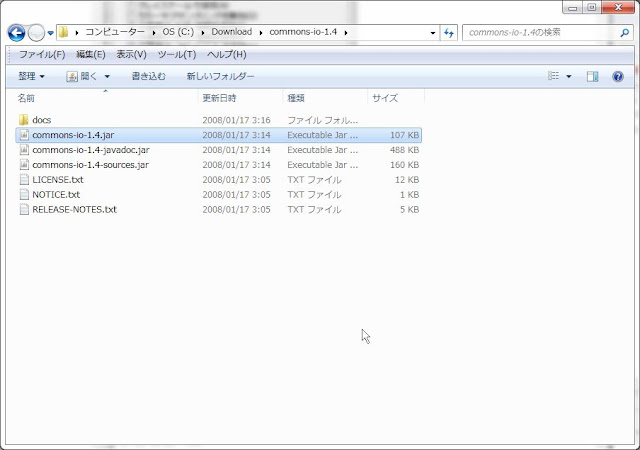Select commons-io-1.4-sources.jar file name
The width and height of the screenshot is (640, 450).
coord(91,165)
